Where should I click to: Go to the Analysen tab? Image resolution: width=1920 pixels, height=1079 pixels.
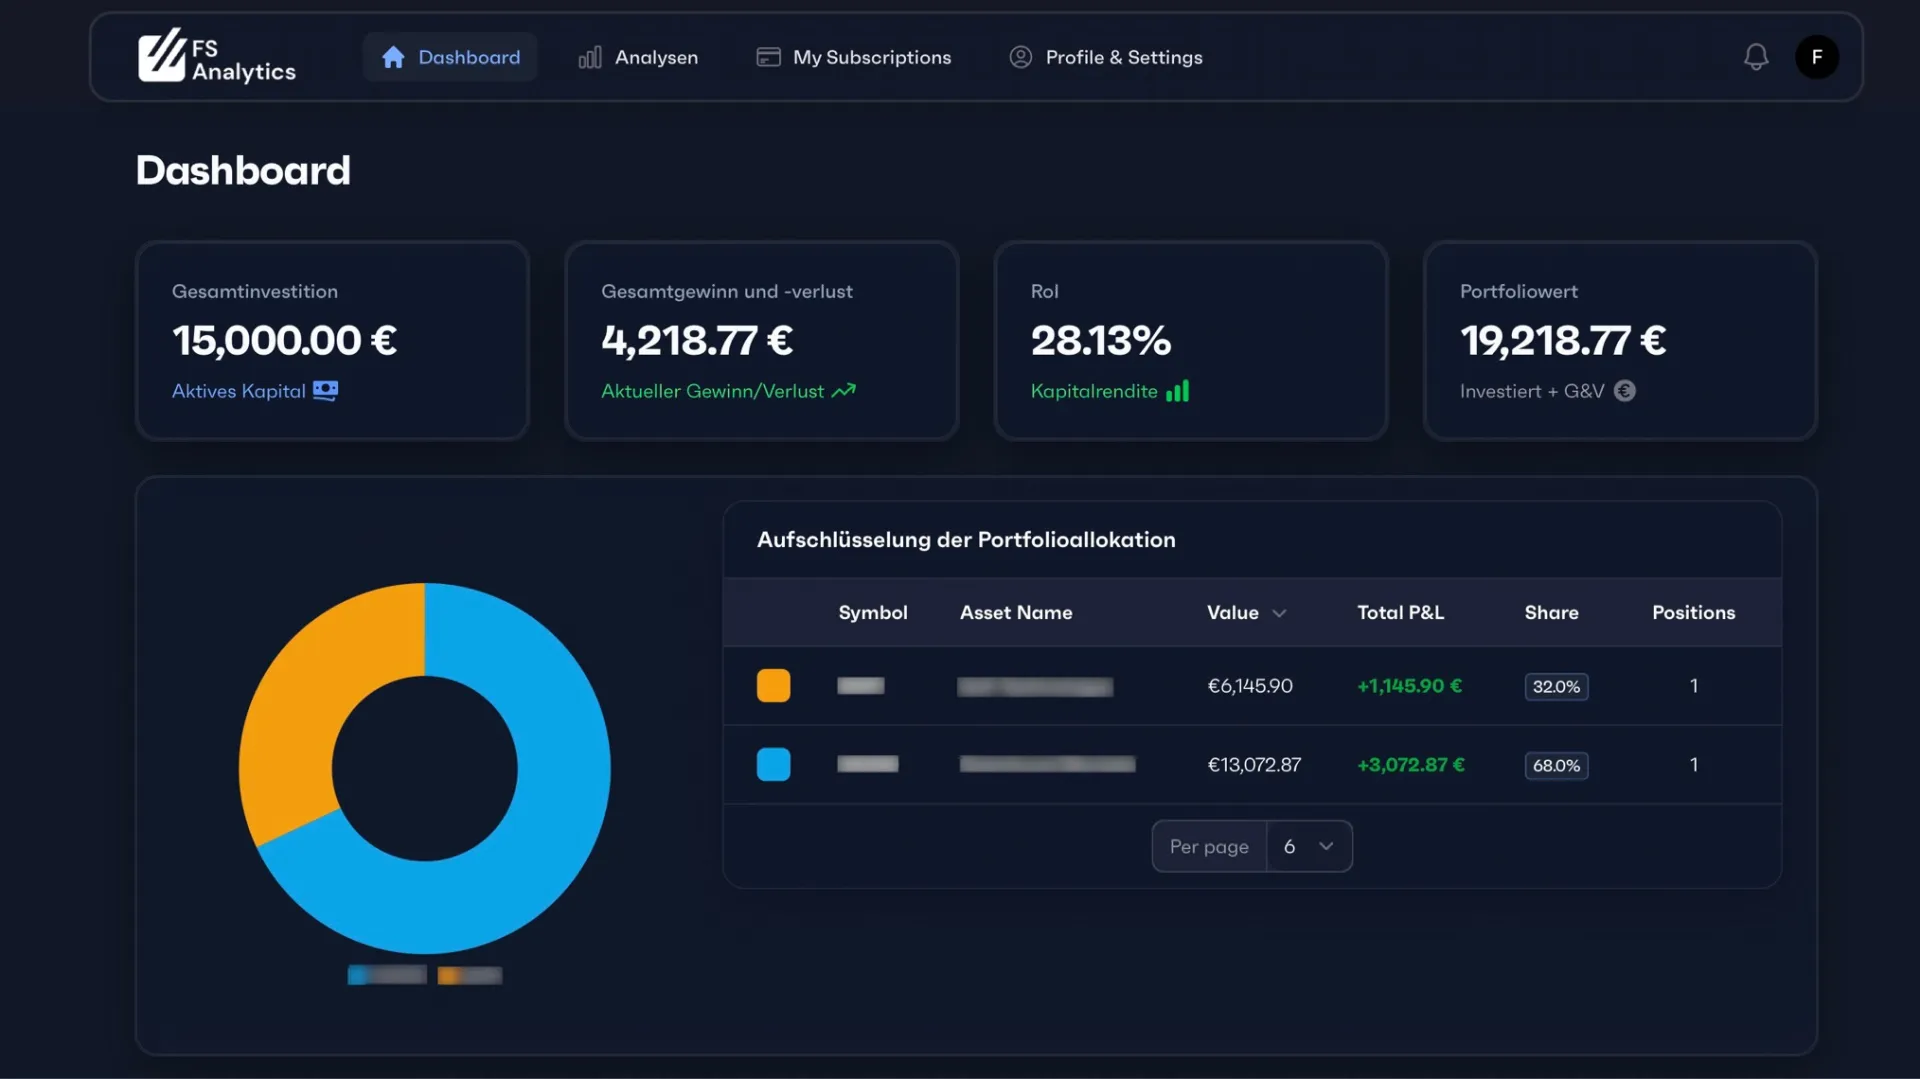(x=638, y=58)
